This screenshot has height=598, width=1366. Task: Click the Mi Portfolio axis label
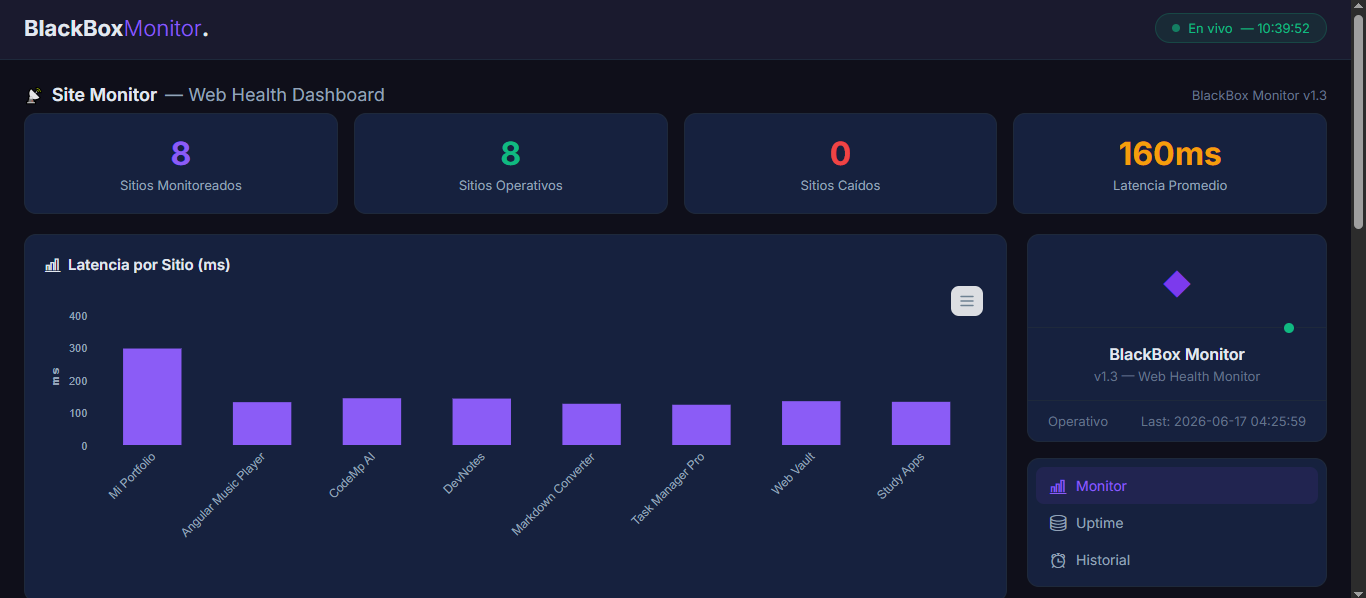[x=132, y=476]
